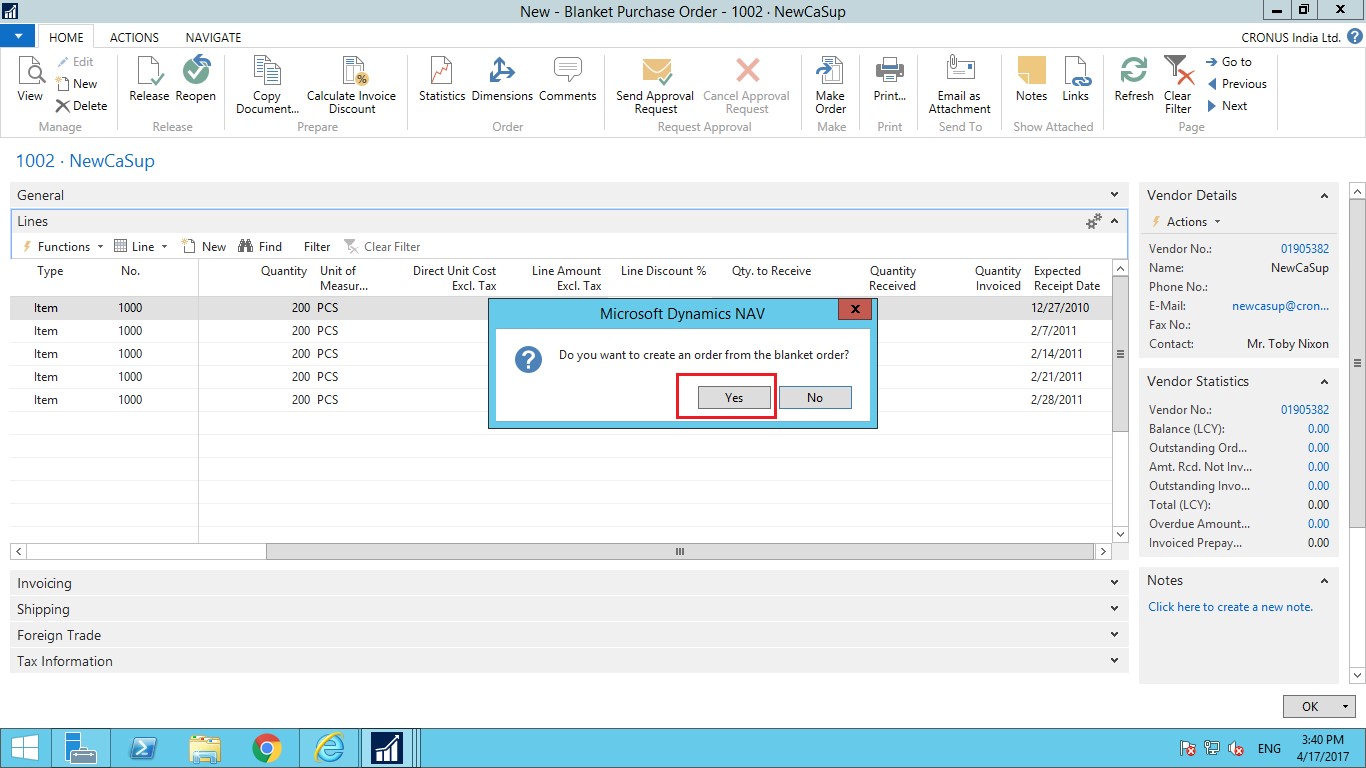Click Send Approval Request
Image resolution: width=1366 pixels, height=768 pixels.
pos(655,86)
